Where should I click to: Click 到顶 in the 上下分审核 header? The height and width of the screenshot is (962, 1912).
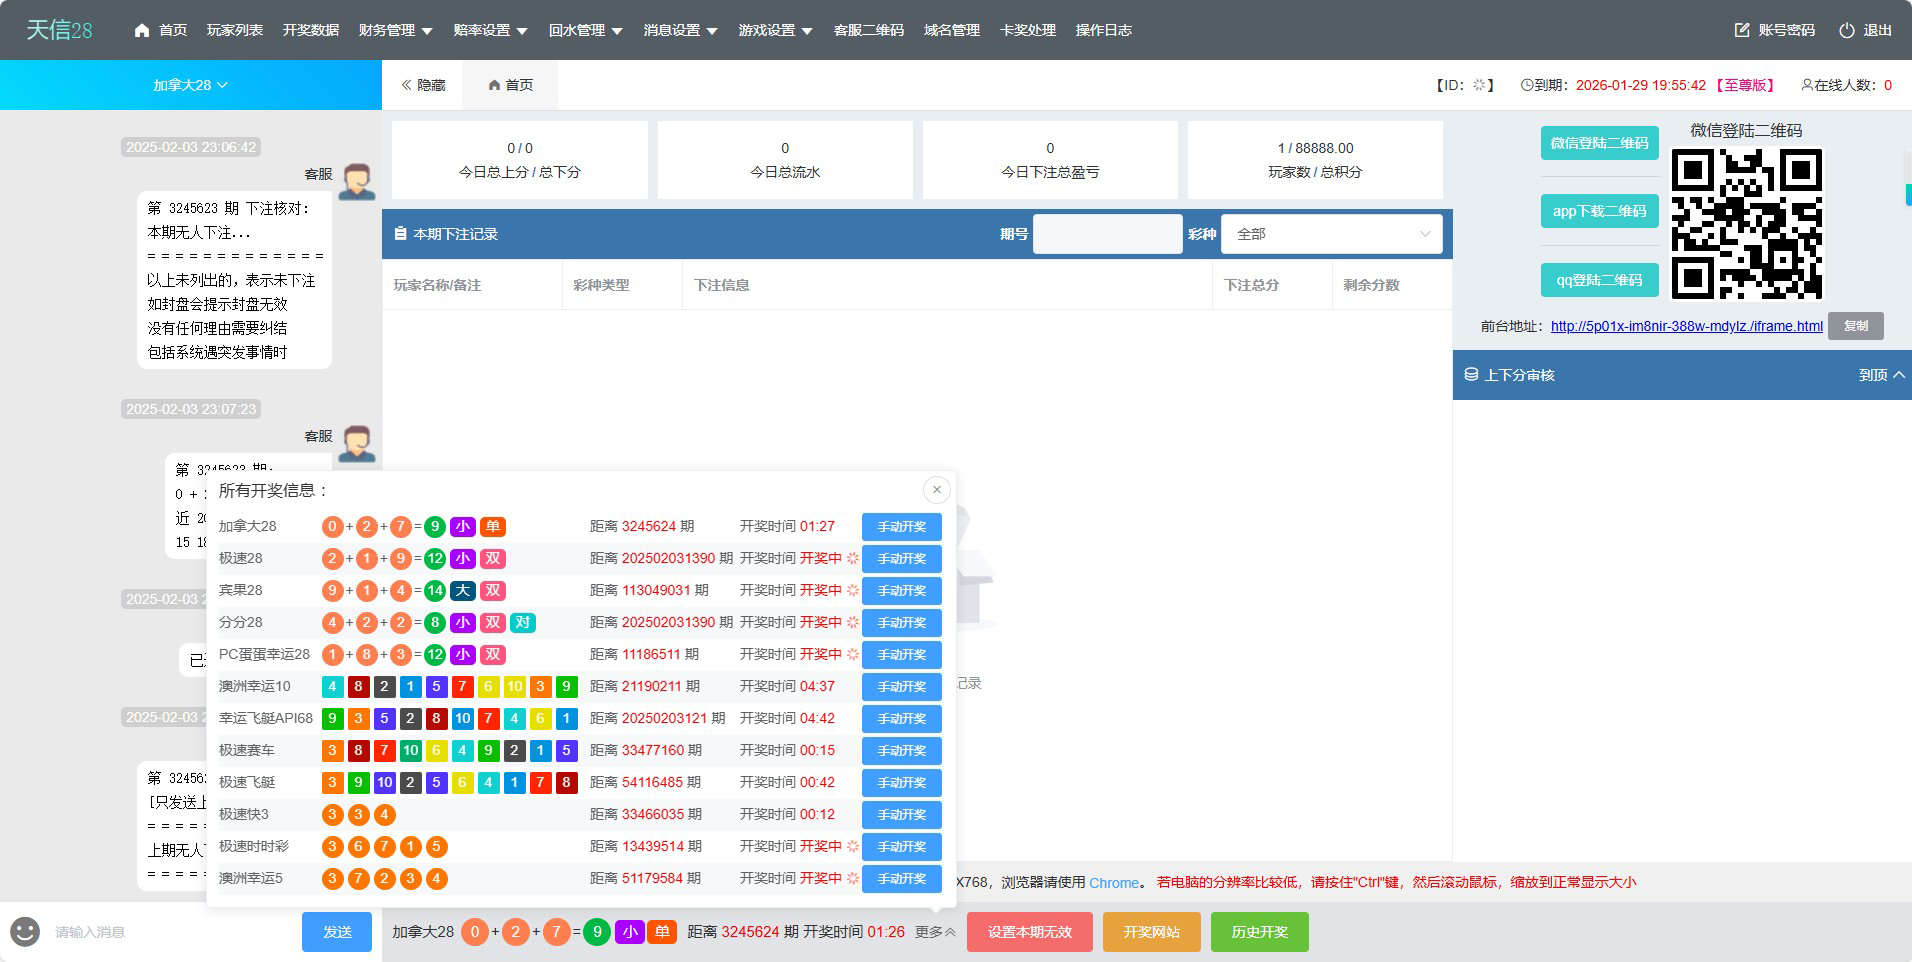pyautogui.click(x=1882, y=375)
